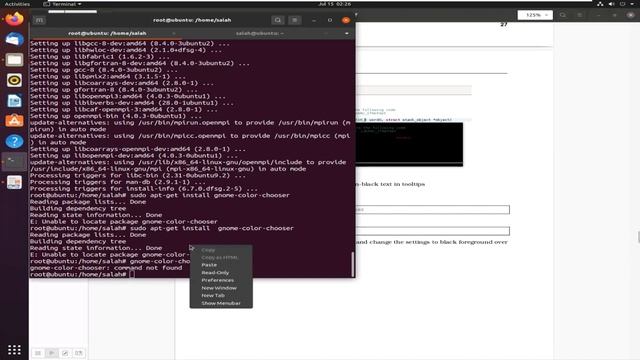Open the system menu arrow in top bar

(x=633, y=4)
